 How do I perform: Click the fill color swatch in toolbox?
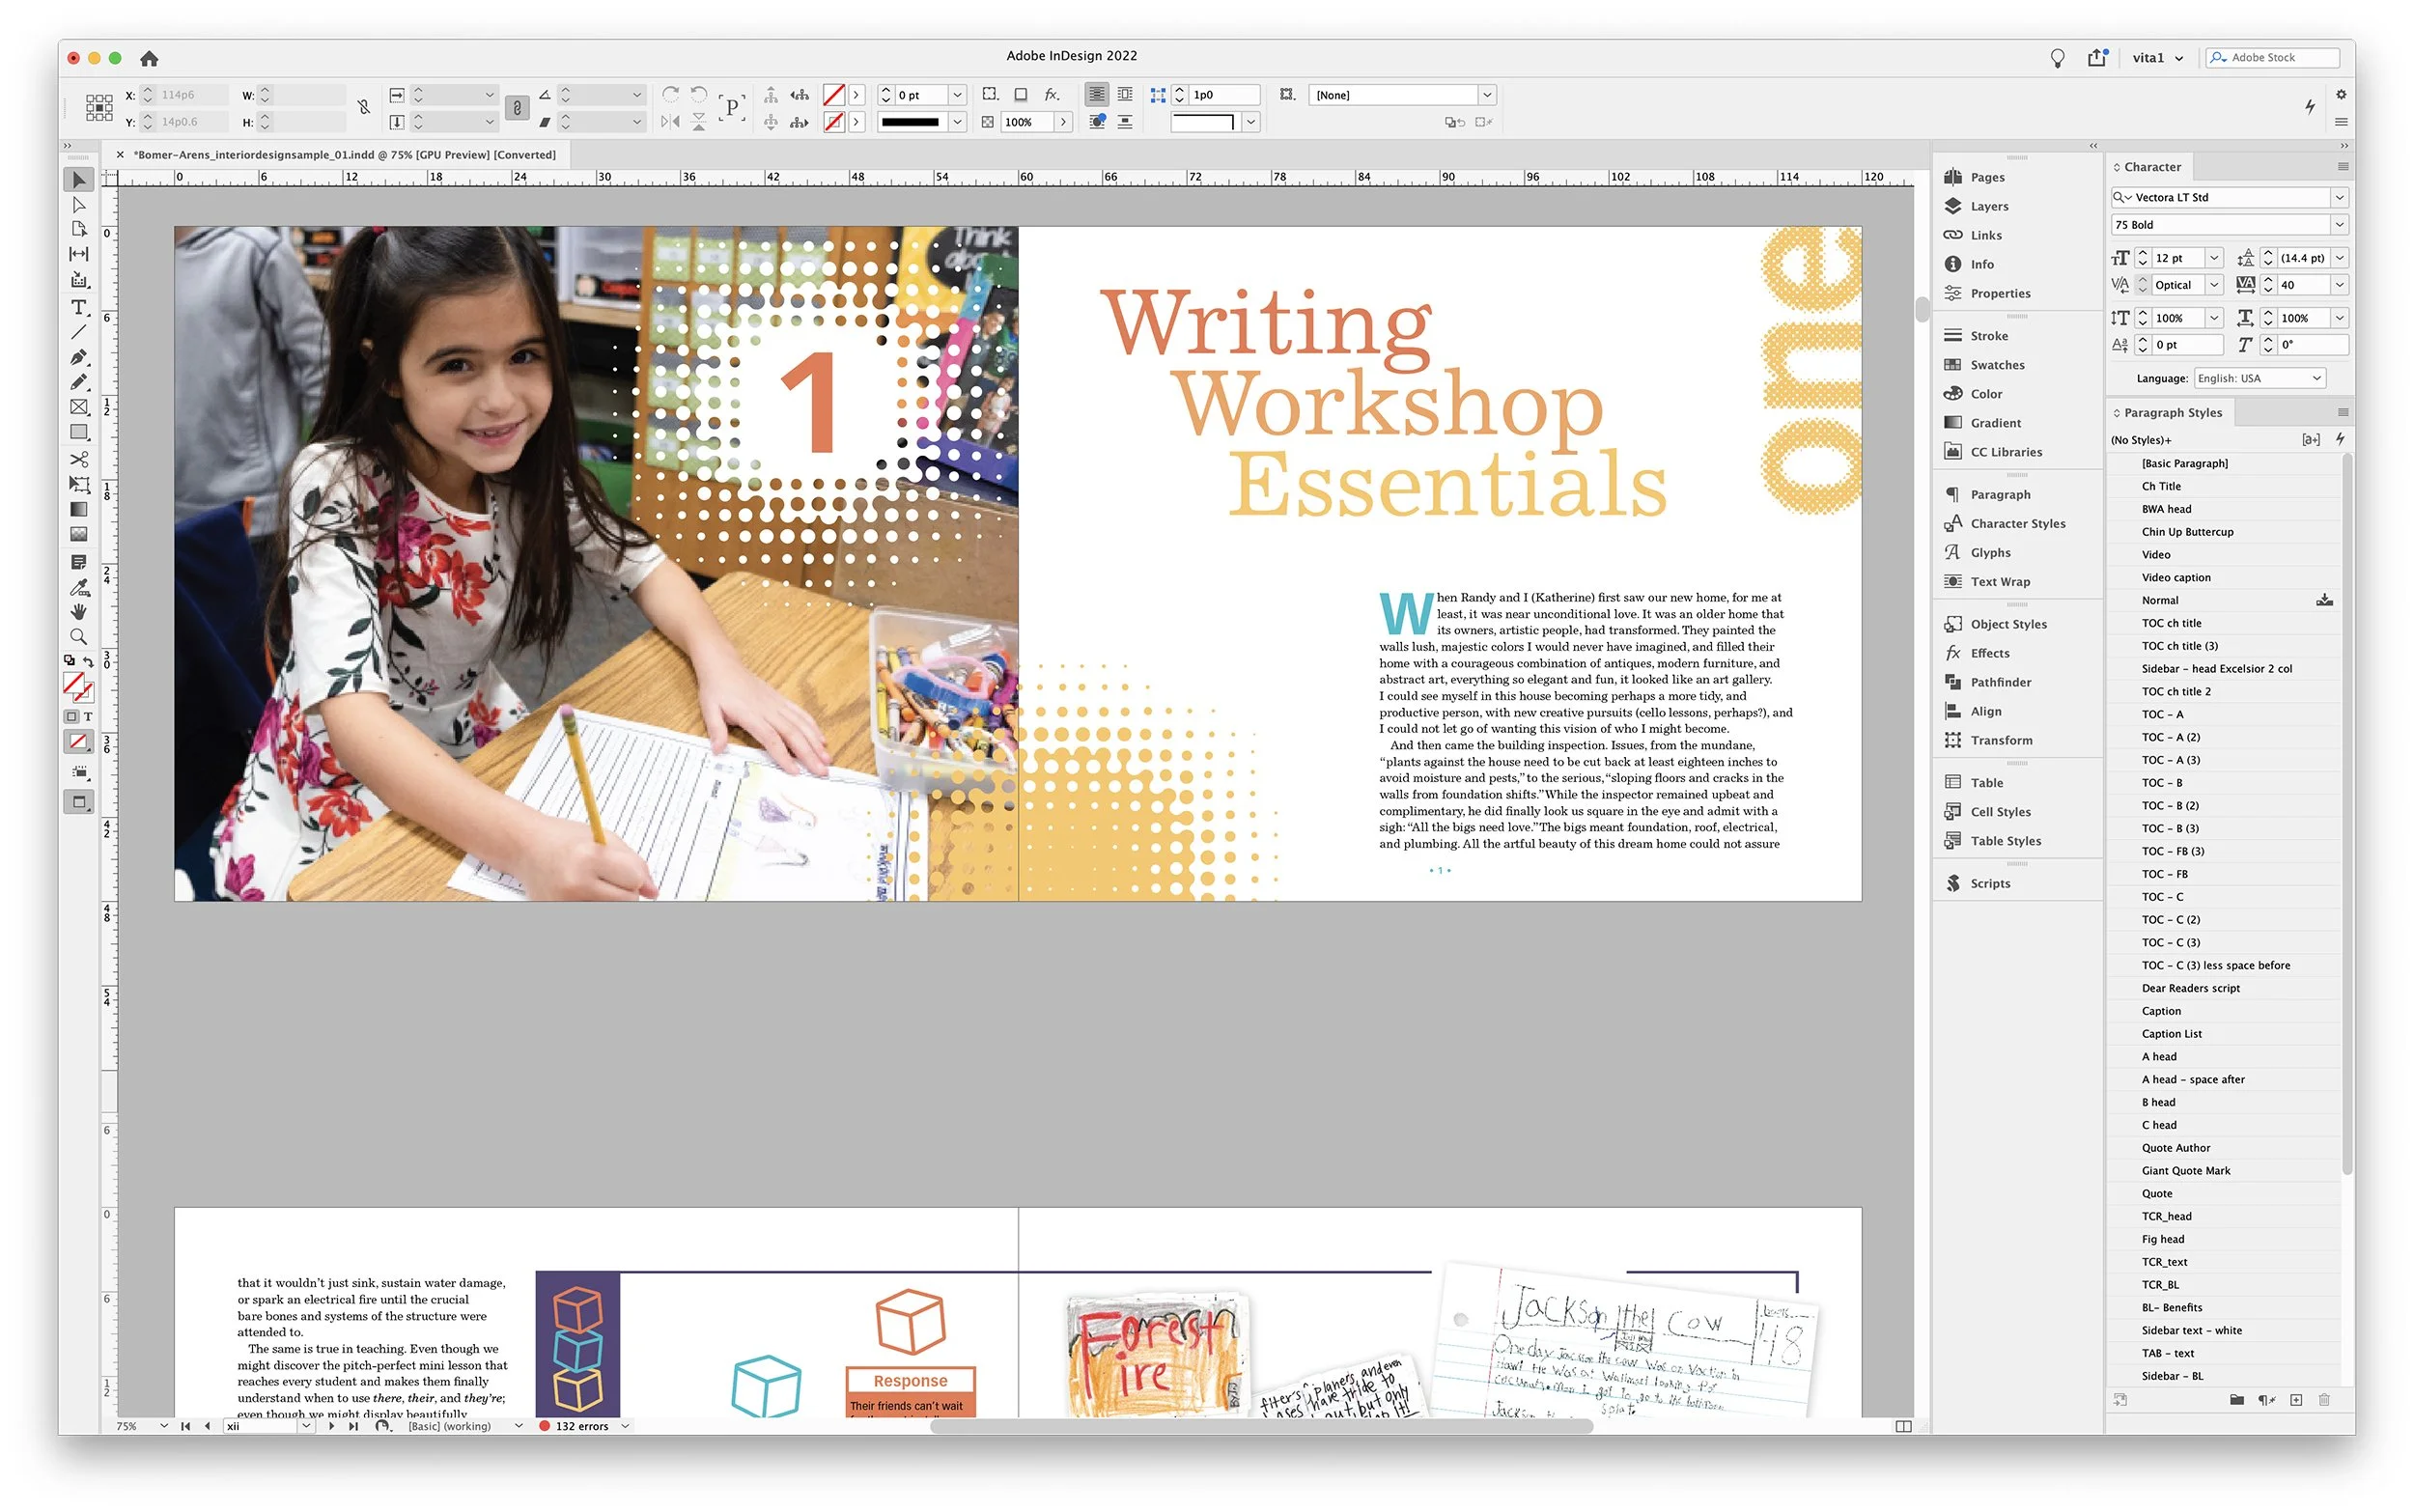[72, 682]
